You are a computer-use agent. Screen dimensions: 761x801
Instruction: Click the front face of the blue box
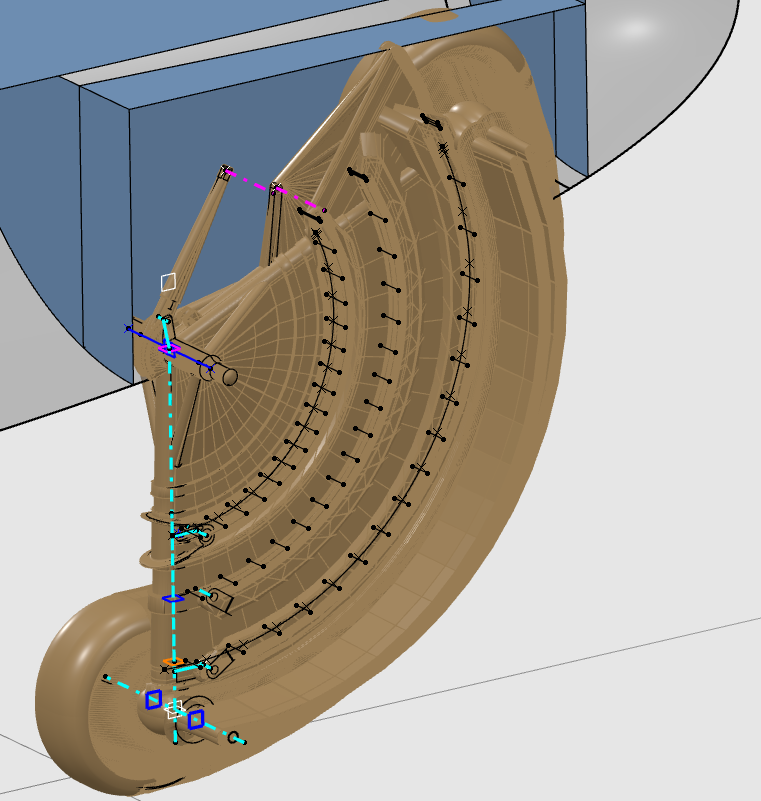[x=105, y=230]
